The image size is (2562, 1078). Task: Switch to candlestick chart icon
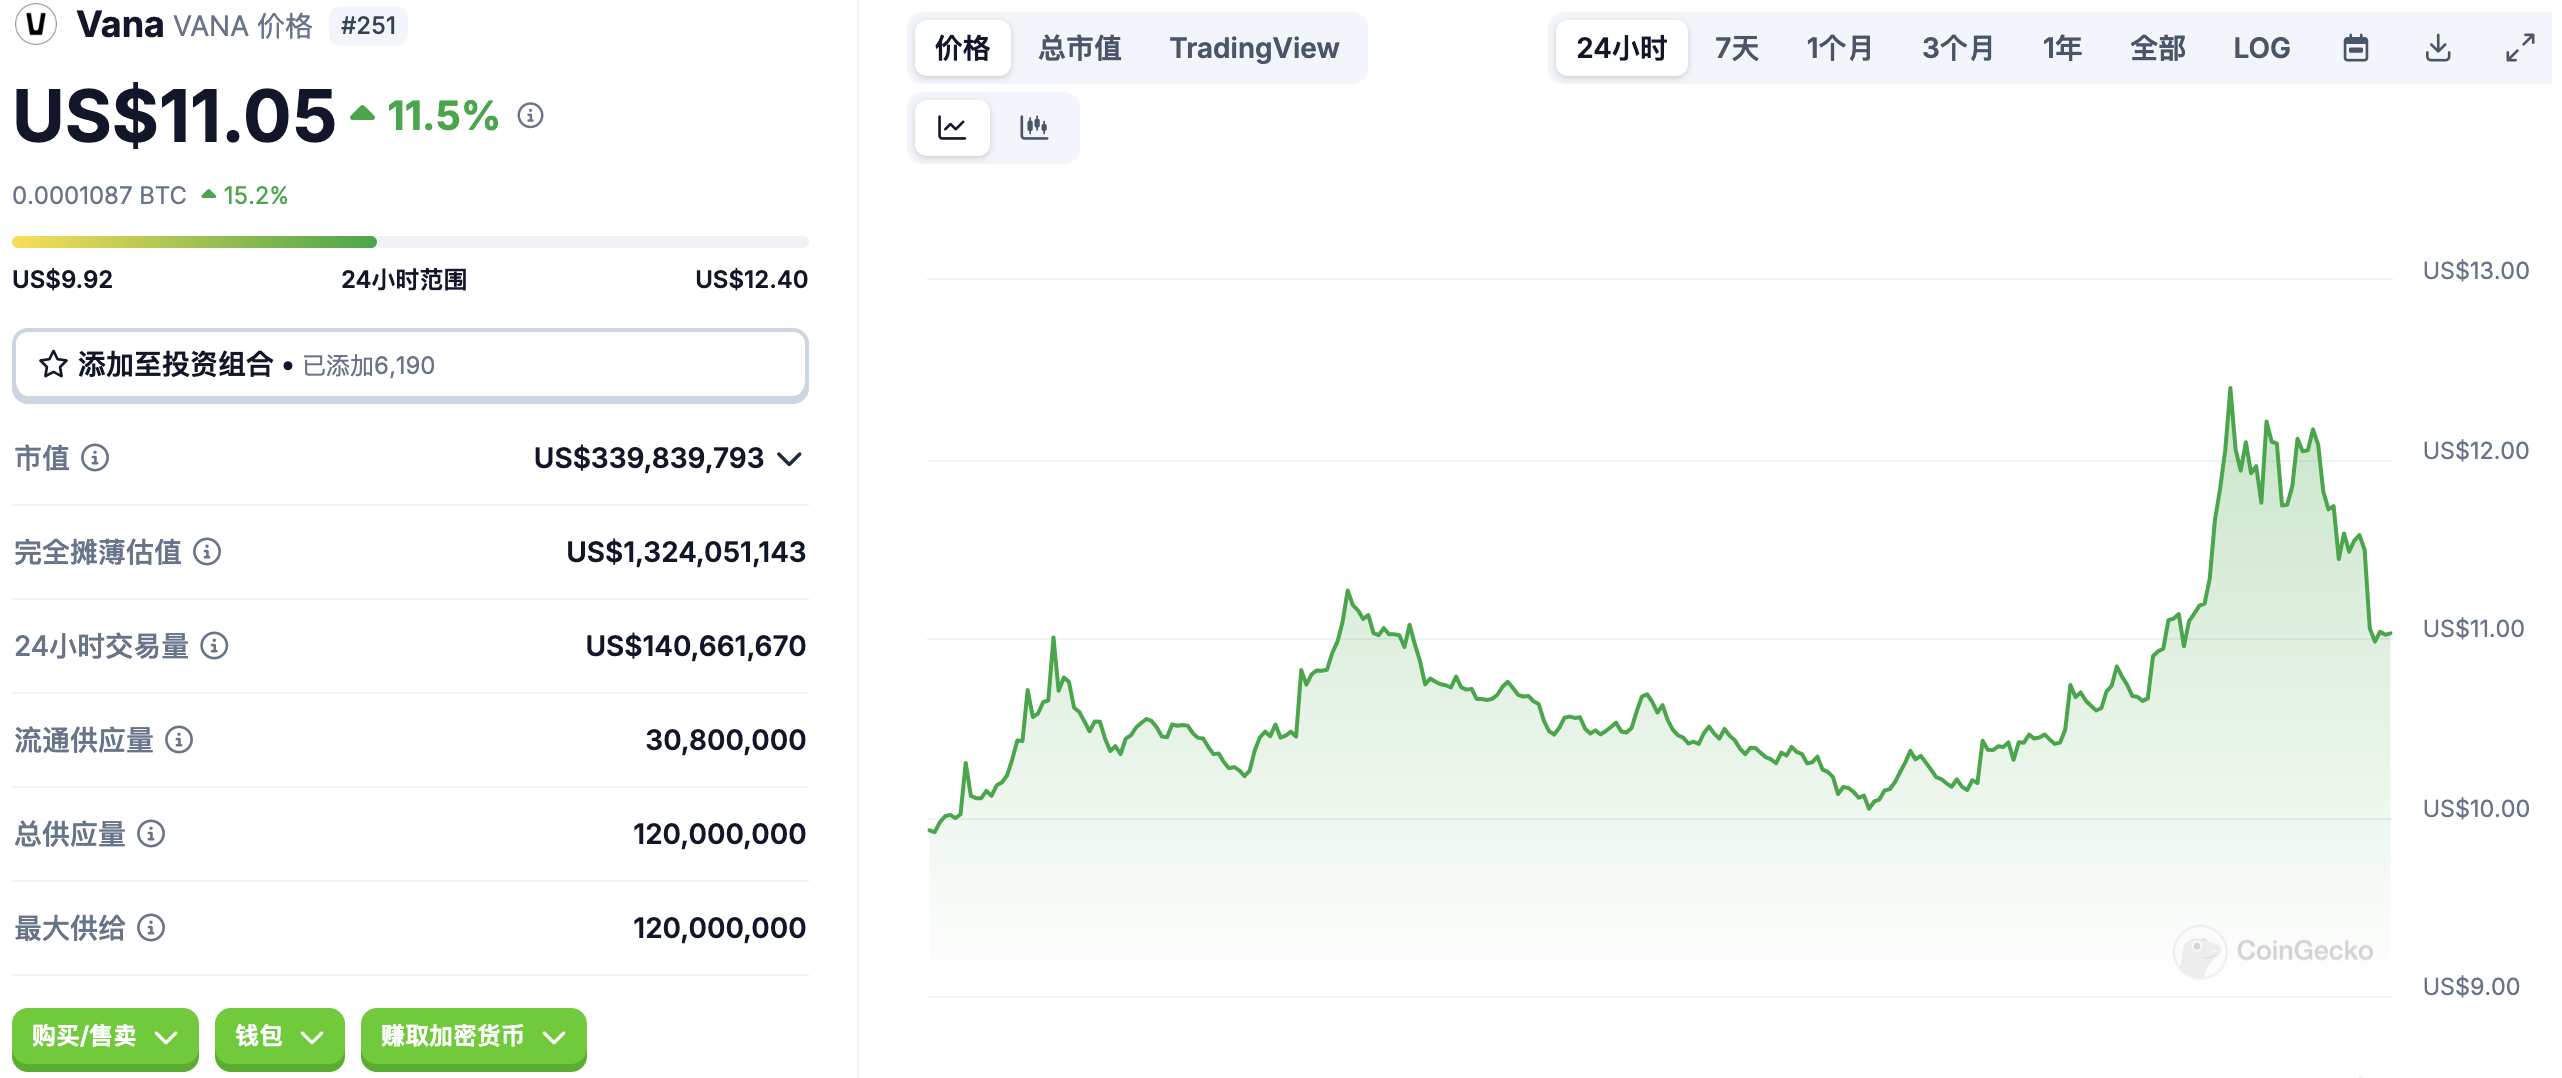click(x=1033, y=128)
